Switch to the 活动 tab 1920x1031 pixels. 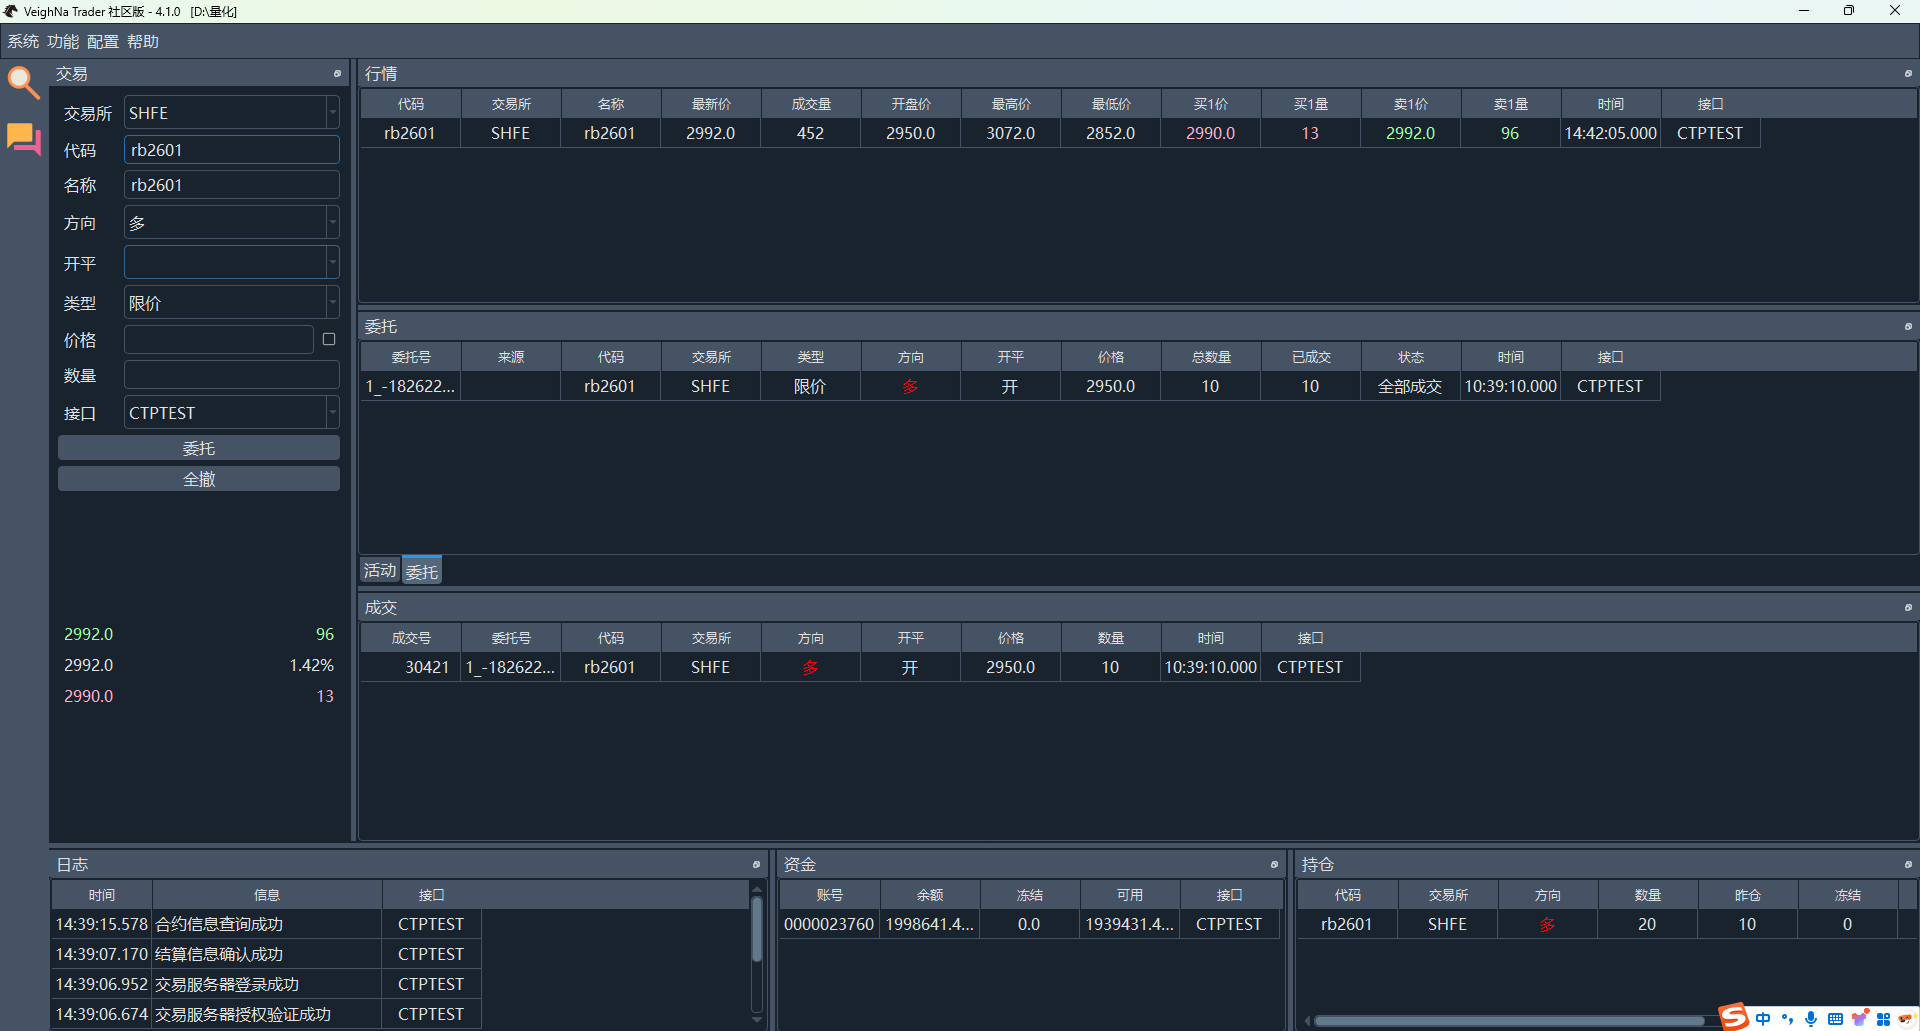380,571
